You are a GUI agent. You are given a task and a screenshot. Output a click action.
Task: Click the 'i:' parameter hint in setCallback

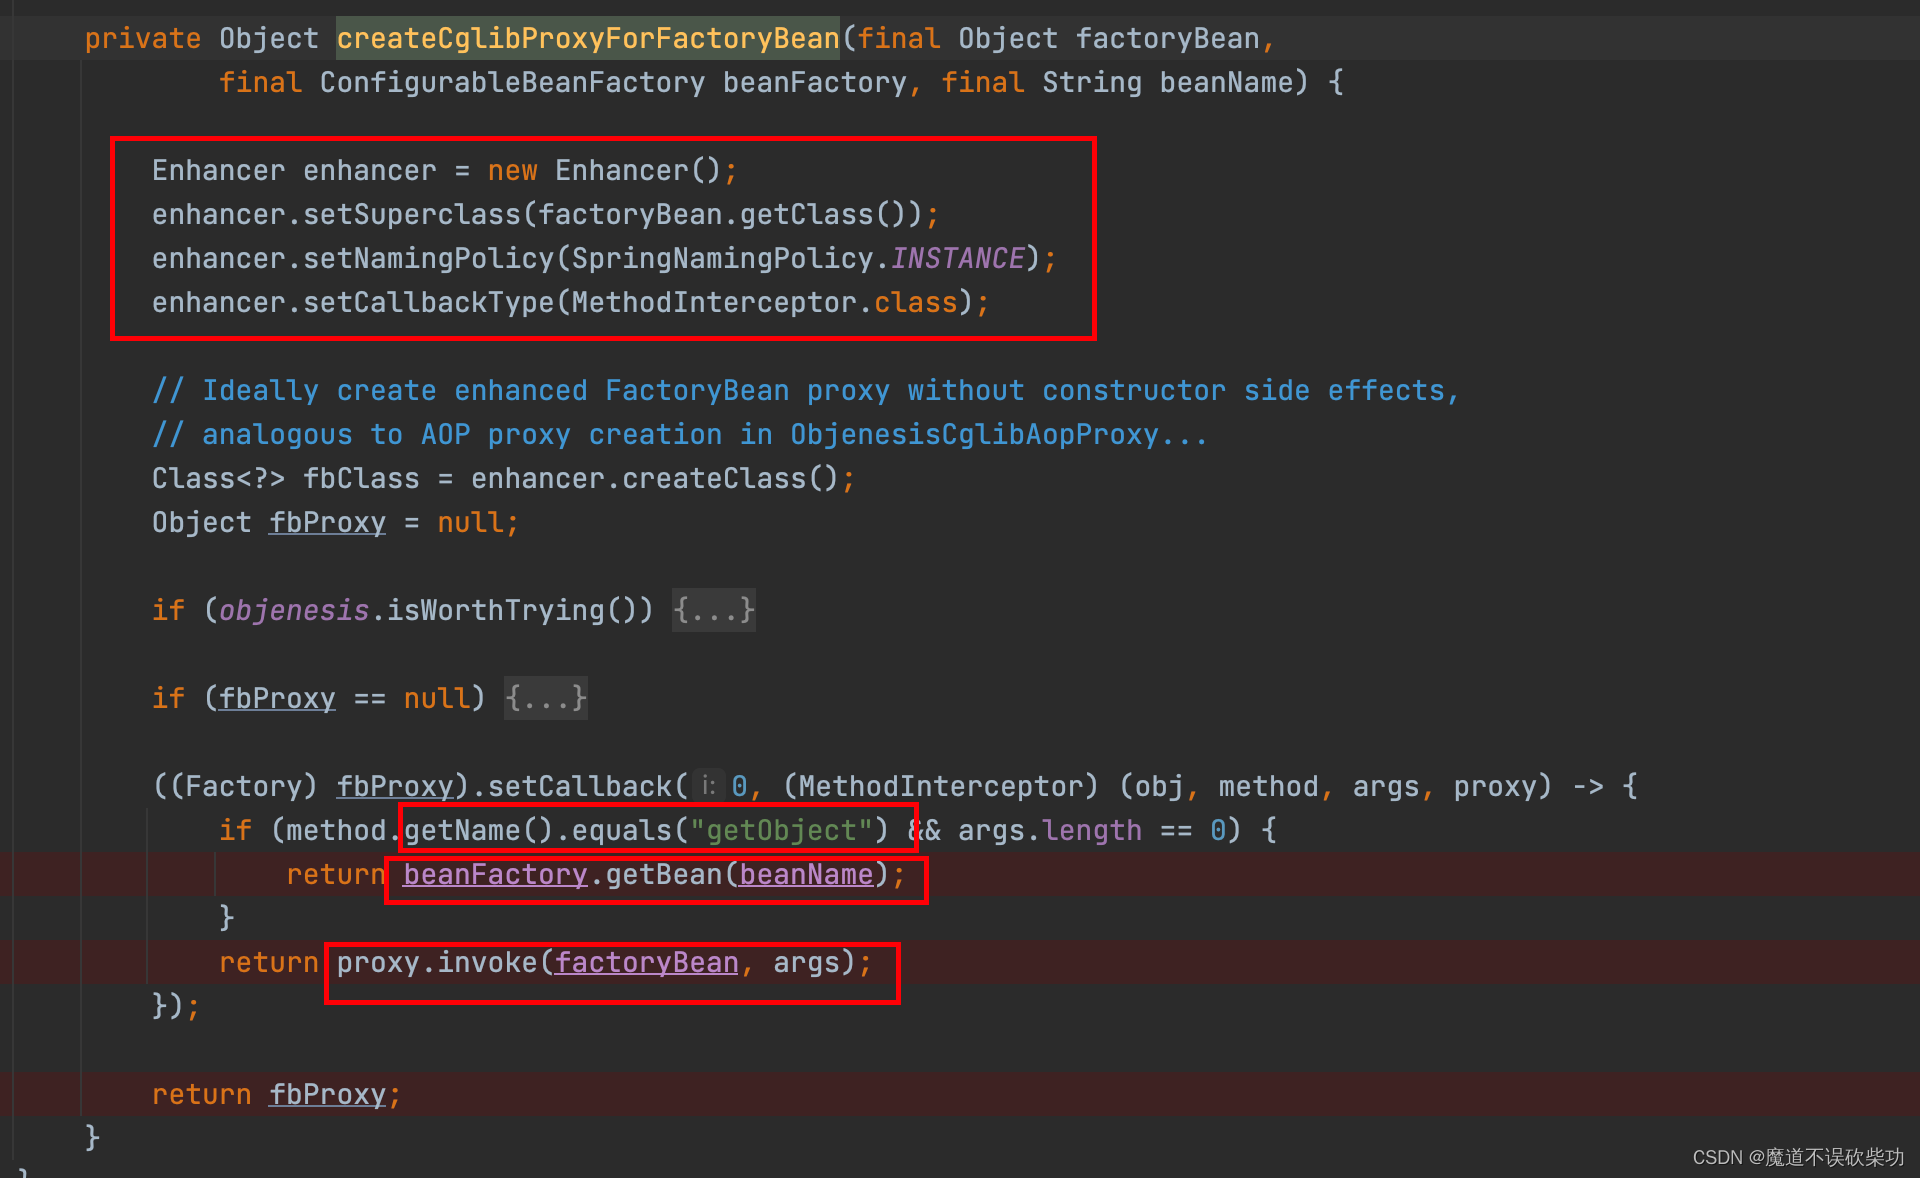tap(708, 786)
